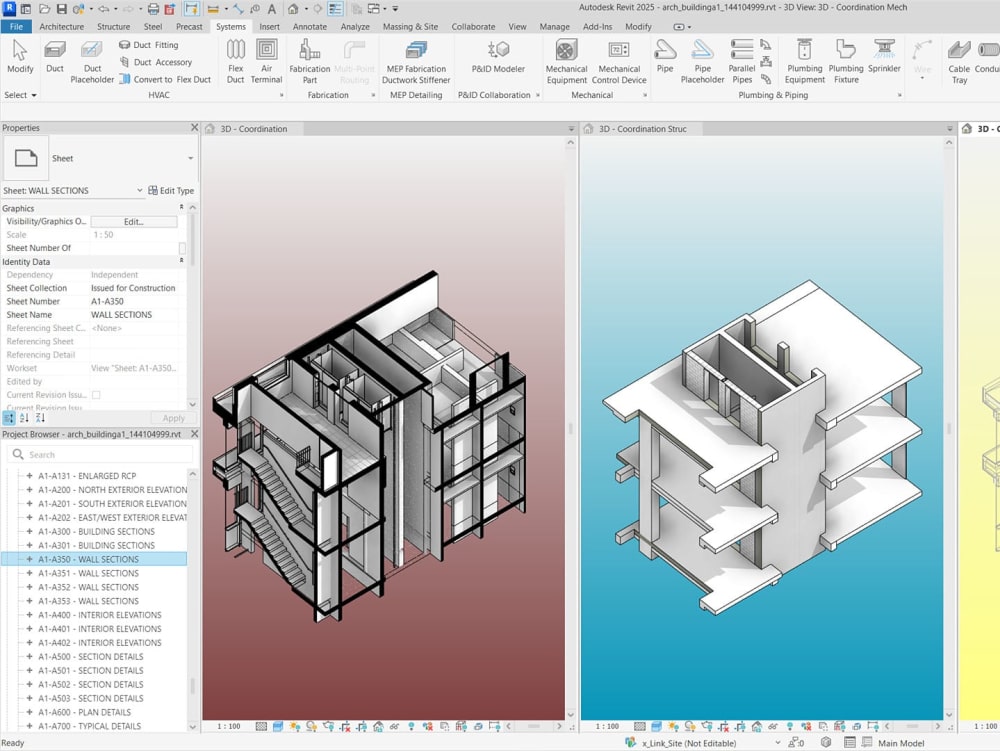Click the Duct Fitting tool

[x=149, y=45]
